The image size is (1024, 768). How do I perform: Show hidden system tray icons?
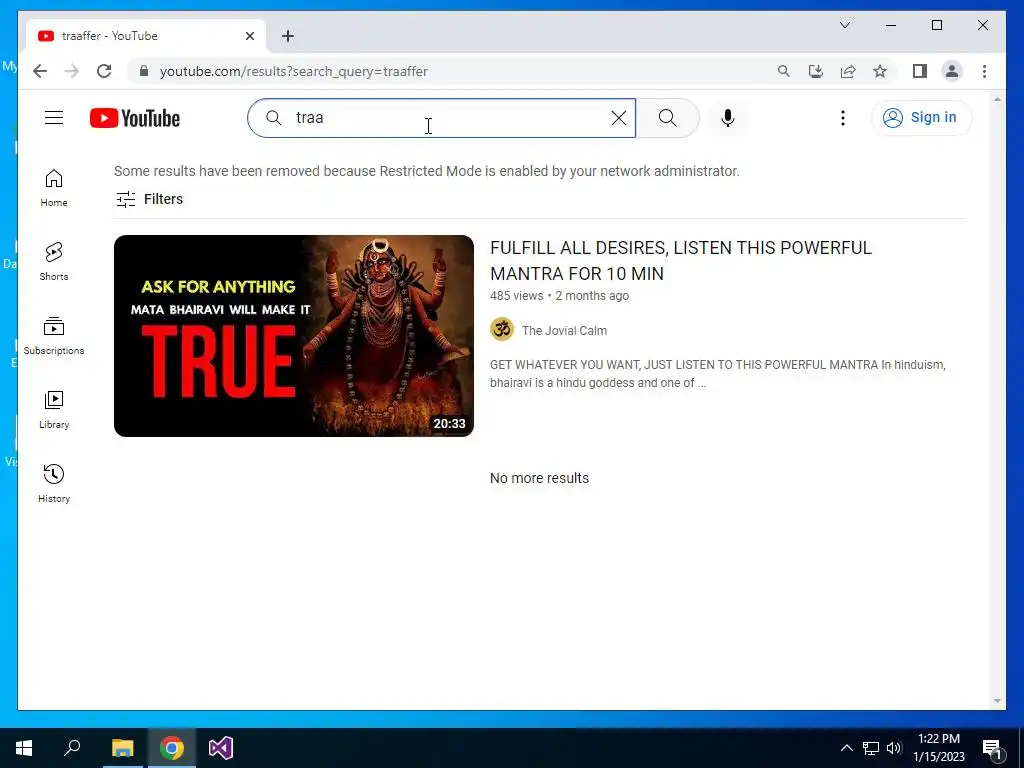pyautogui.click(x=846, y=748)
